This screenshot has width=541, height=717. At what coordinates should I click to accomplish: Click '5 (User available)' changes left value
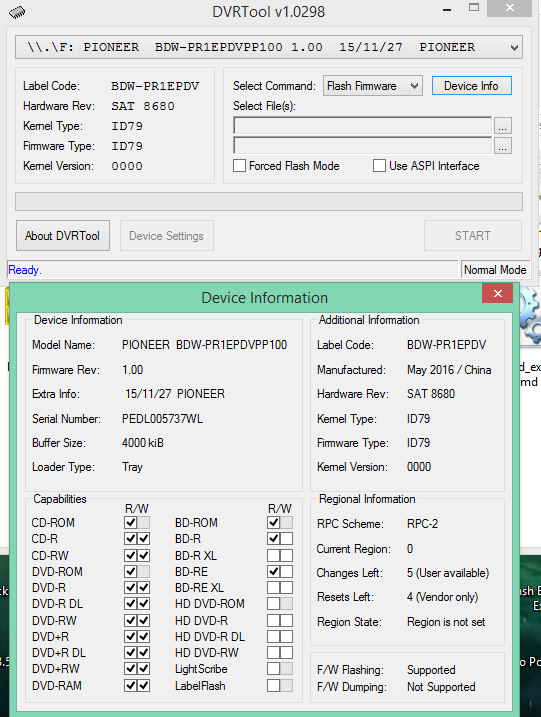tap(448, 573)
